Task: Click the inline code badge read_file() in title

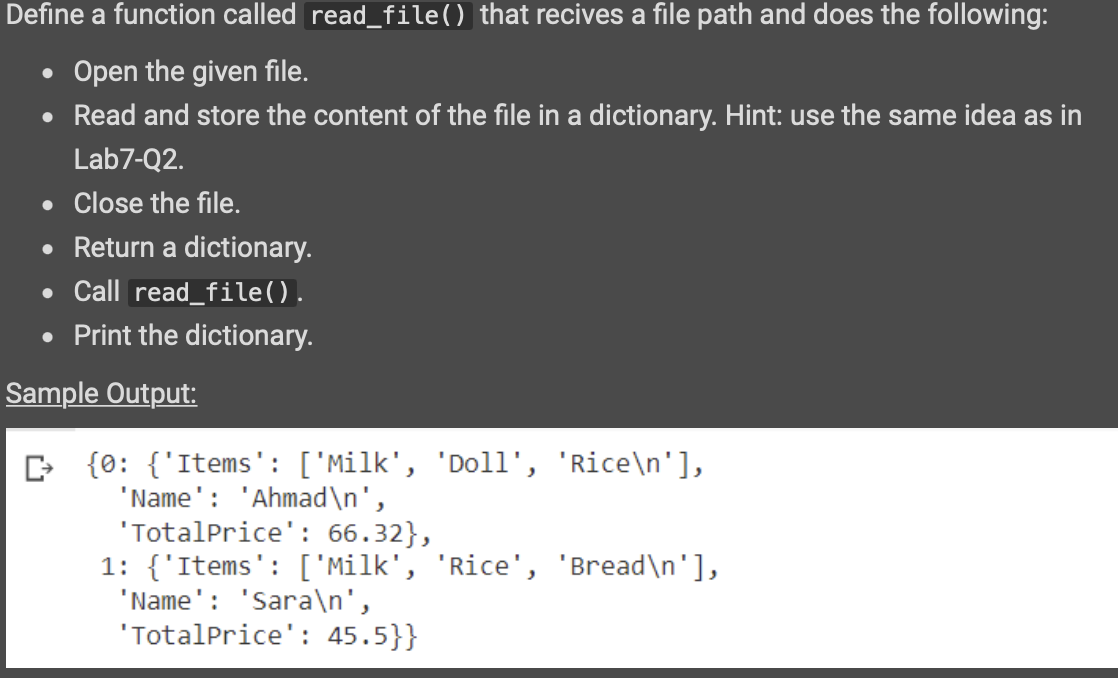Action: (388, 16)
